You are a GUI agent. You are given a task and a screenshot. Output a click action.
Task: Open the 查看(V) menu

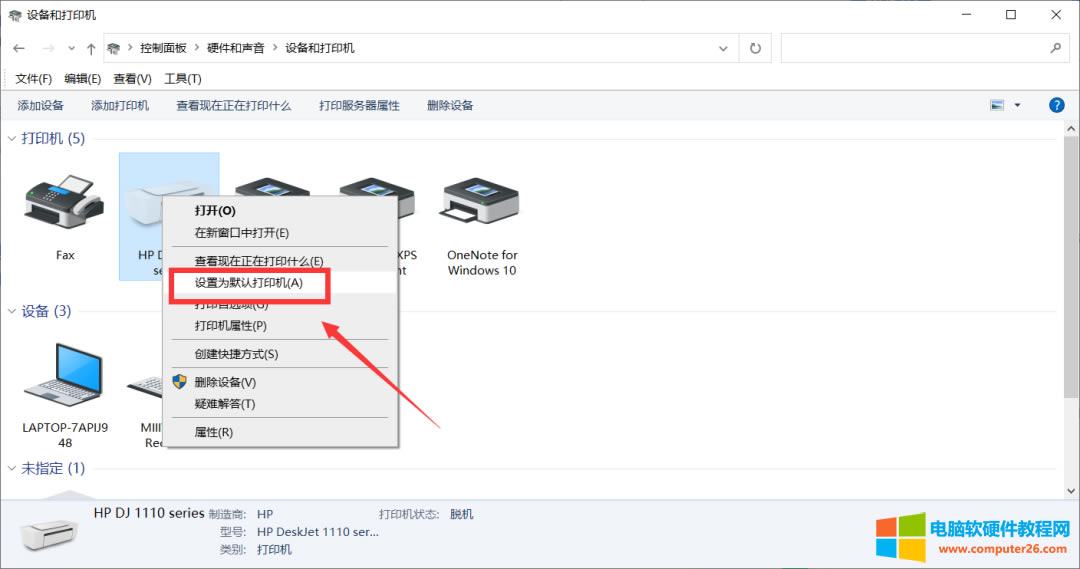tap(132, 79)
